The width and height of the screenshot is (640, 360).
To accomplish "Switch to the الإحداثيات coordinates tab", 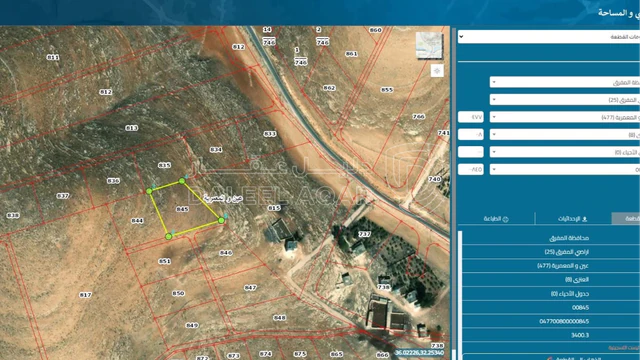I will (x=573, y=219).
